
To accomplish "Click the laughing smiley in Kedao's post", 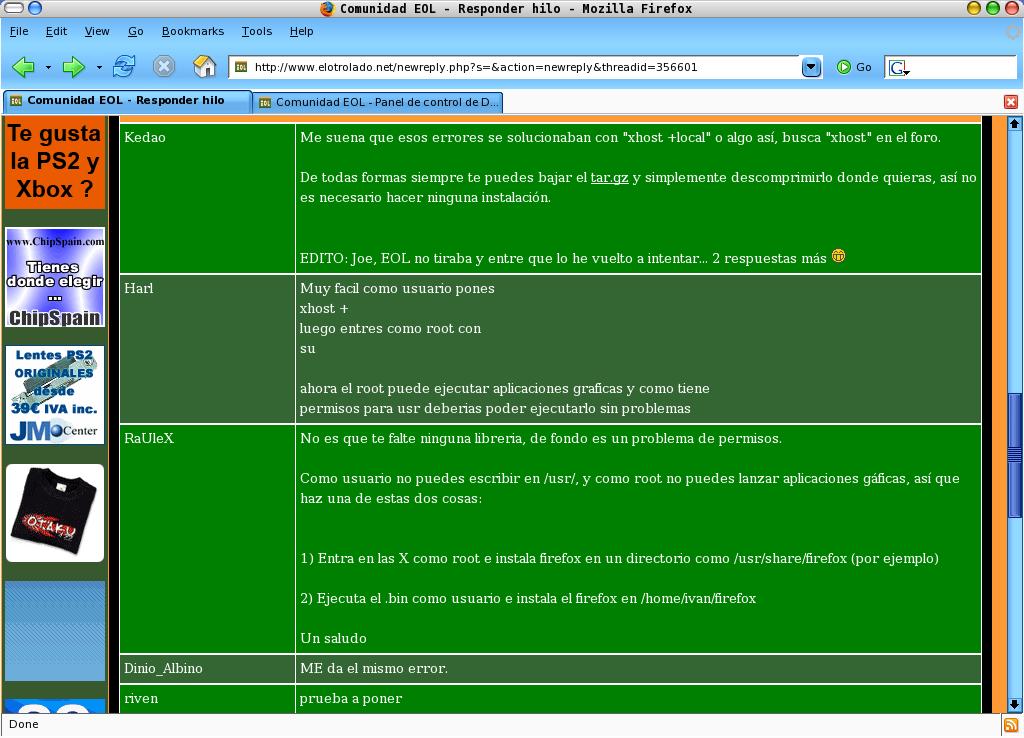I will (839, 256).
